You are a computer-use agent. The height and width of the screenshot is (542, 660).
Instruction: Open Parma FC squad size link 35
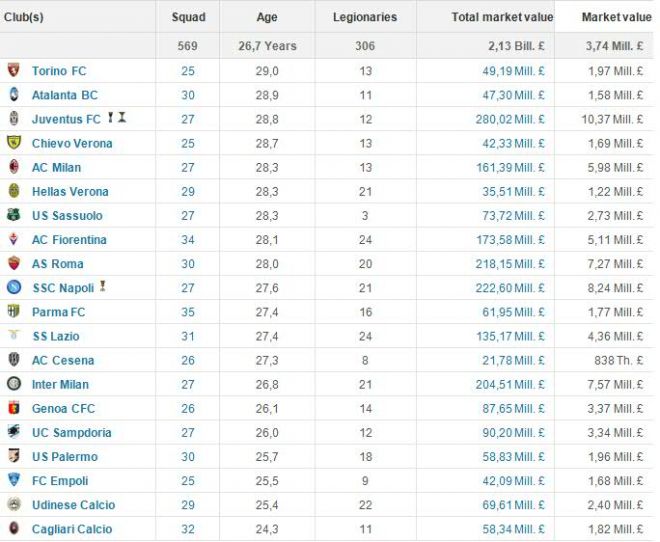coord(188,312)
